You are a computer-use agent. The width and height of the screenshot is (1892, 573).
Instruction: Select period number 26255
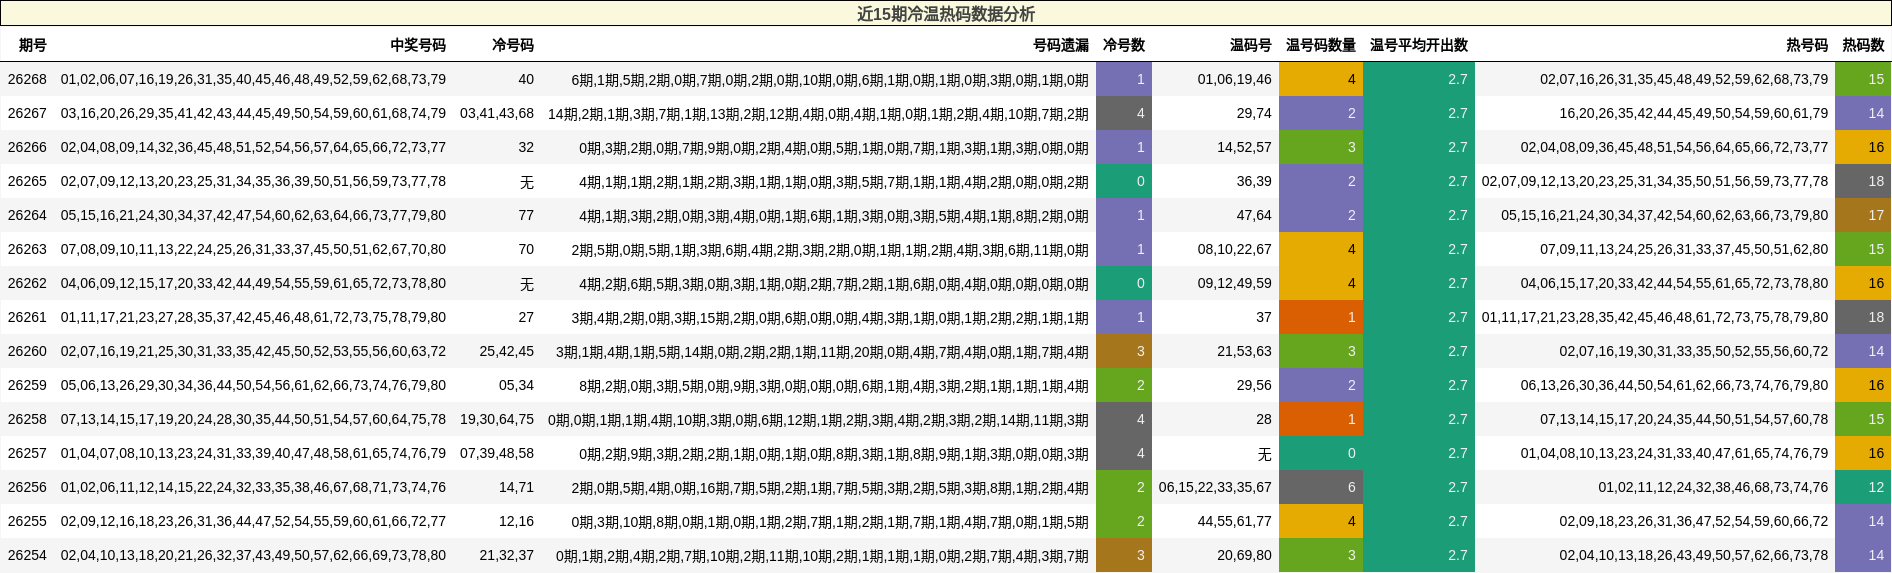click(x=27, y=521)
